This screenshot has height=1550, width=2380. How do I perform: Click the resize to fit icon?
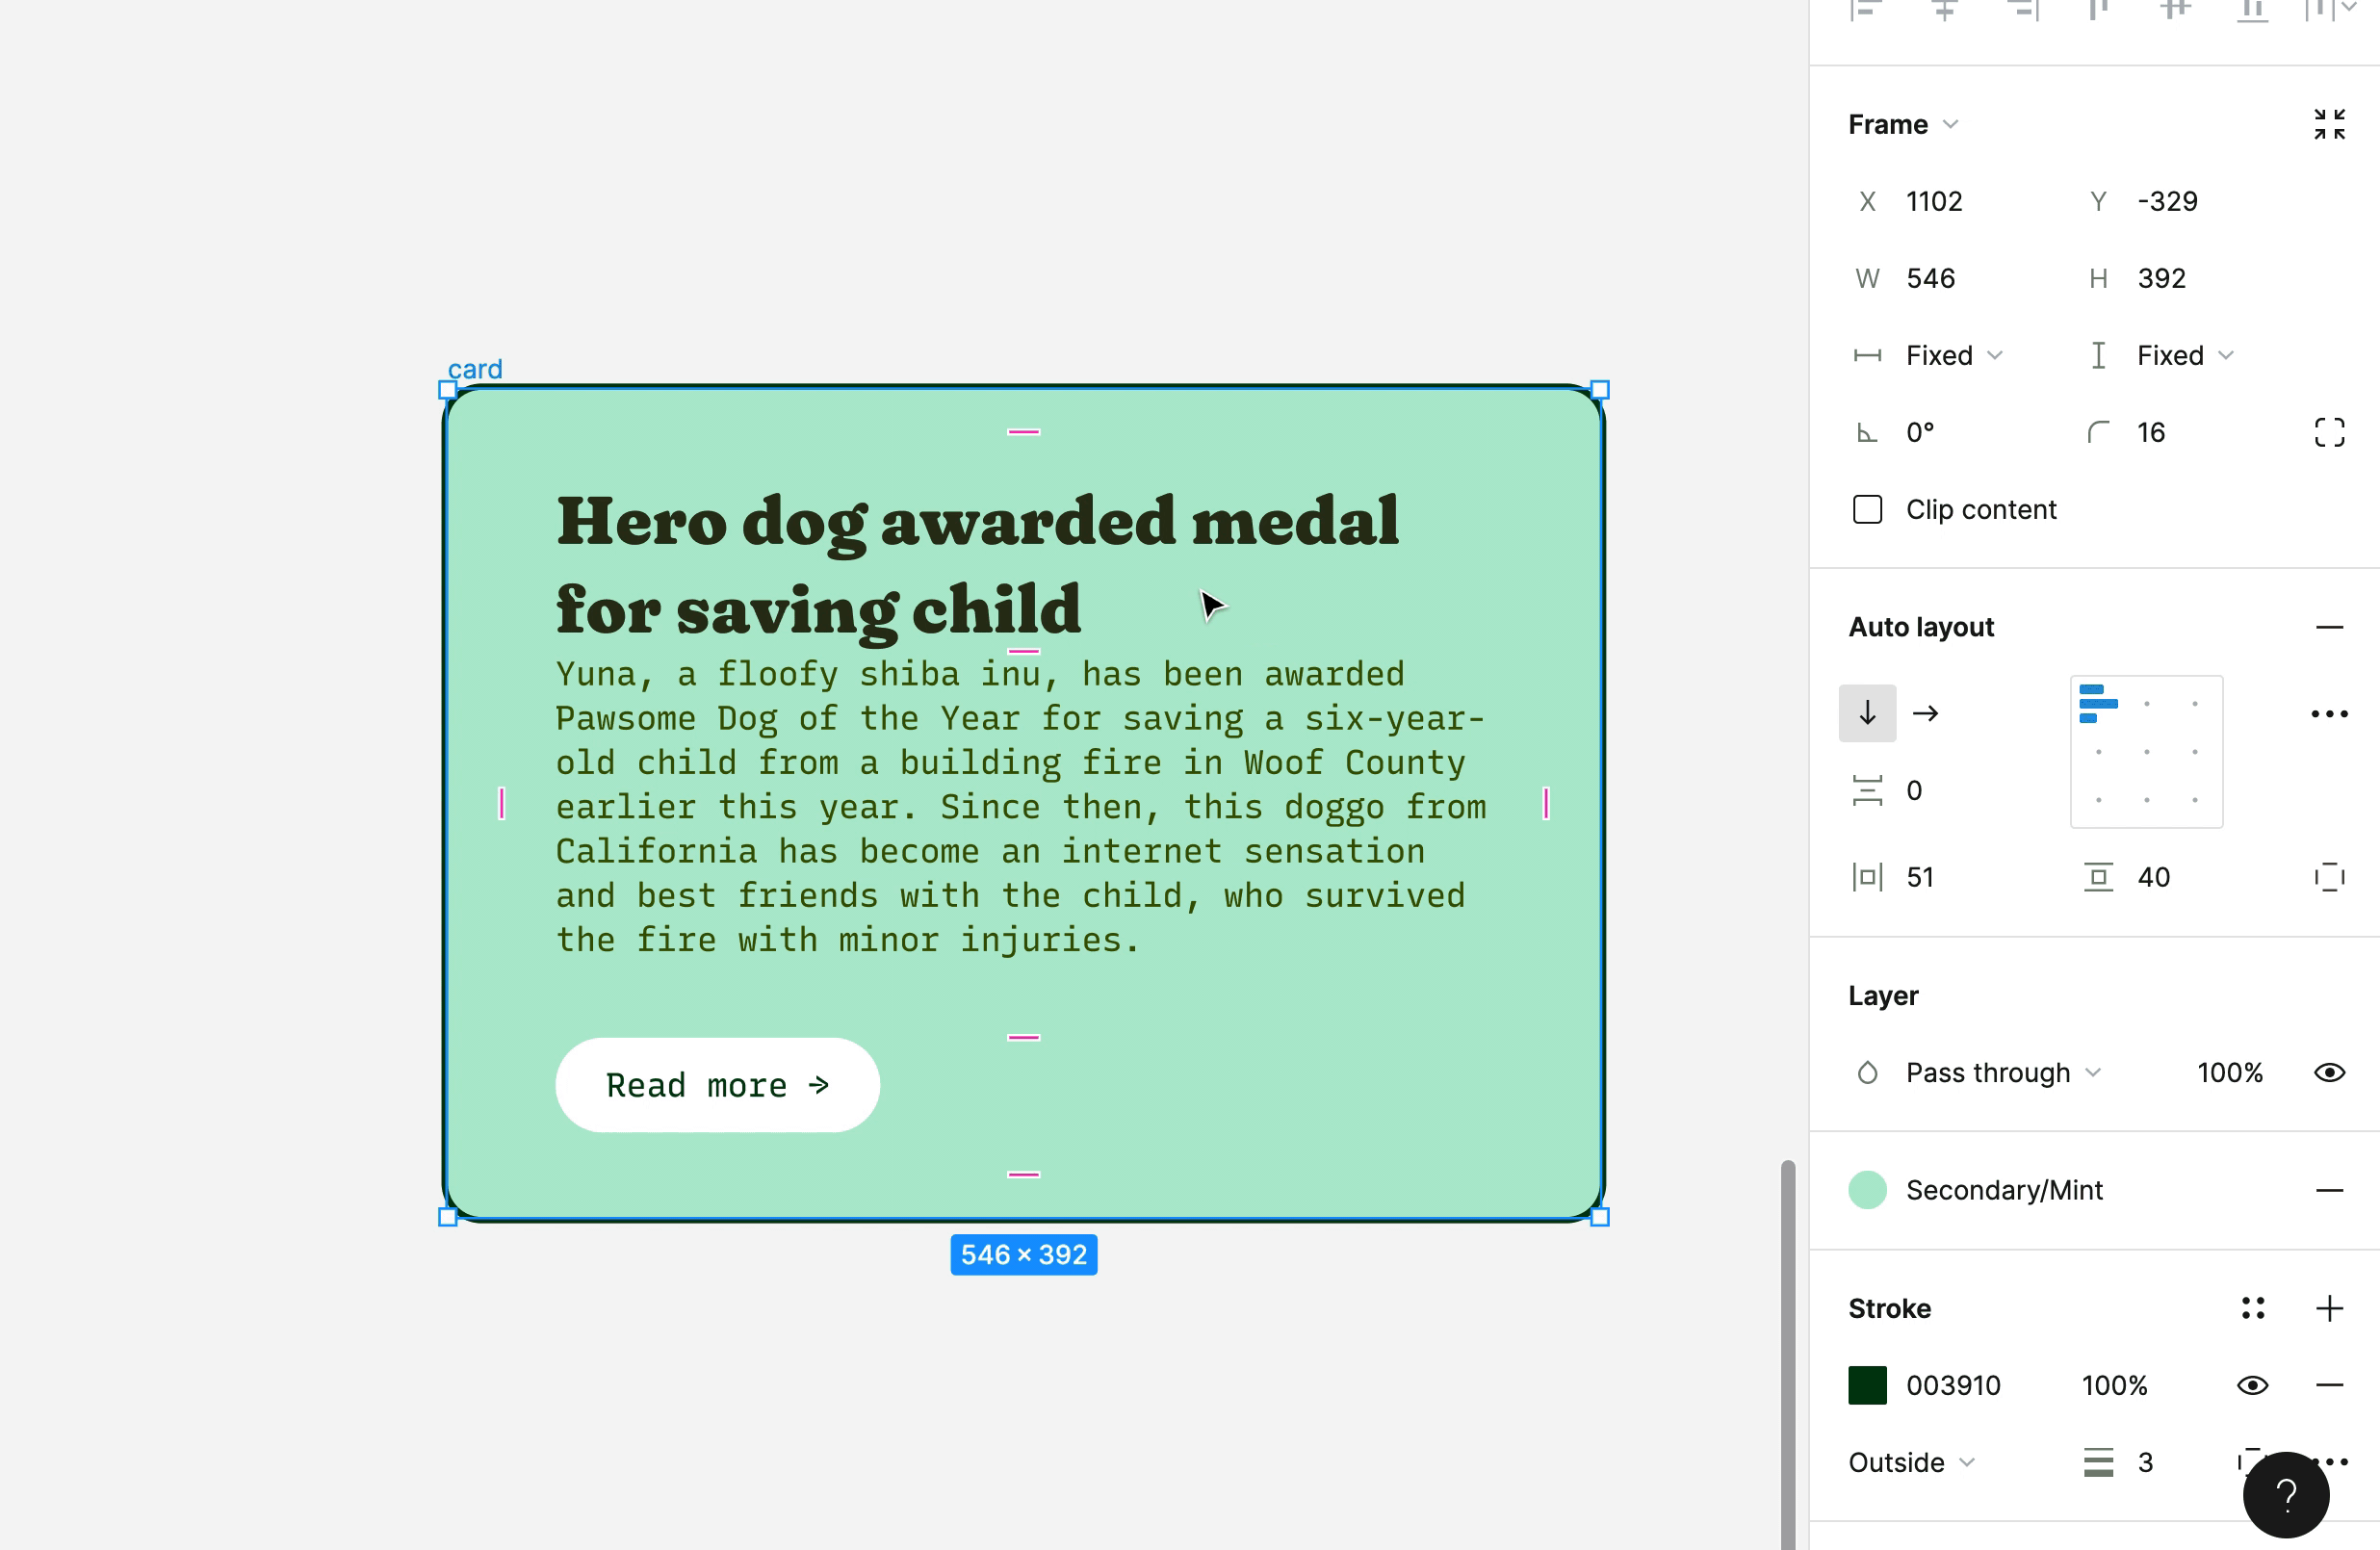pos(2329,124)
